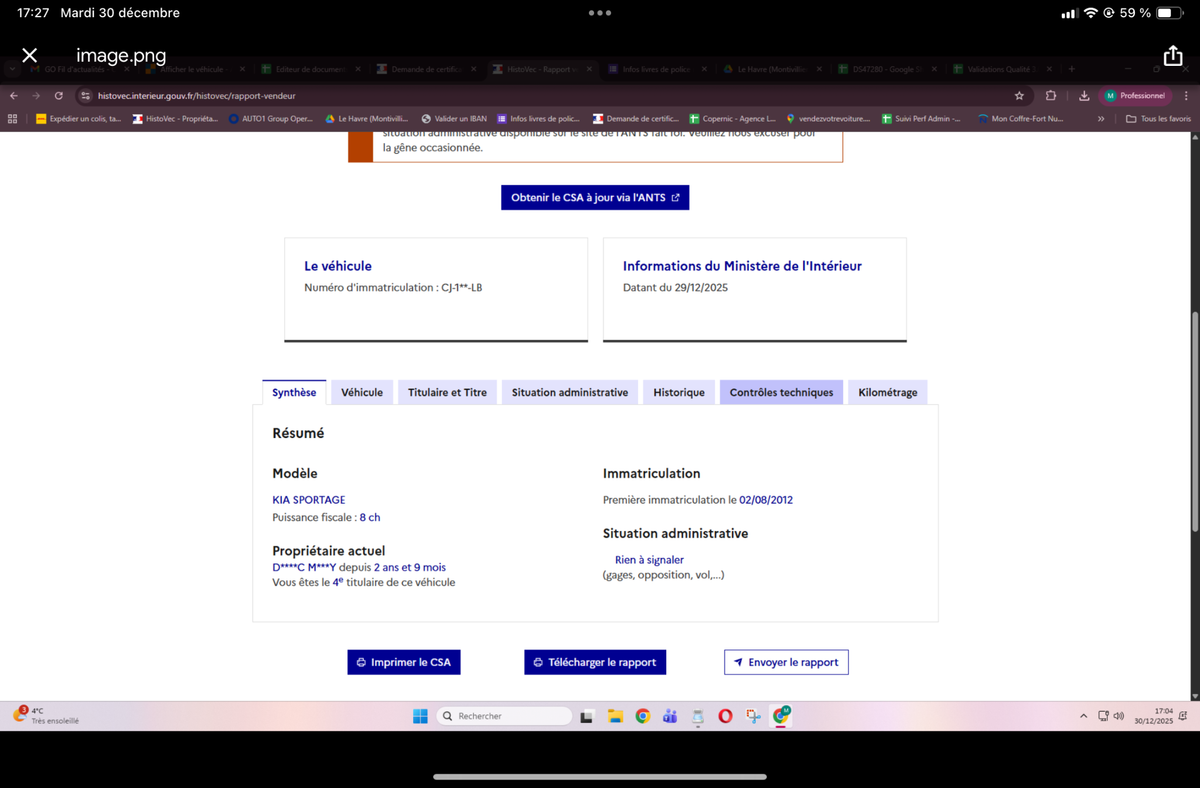Viewport: 1200px width, 788px height.
Task: Expand the hidden system tray icons chevron
Action: (x=1084, y=716)
